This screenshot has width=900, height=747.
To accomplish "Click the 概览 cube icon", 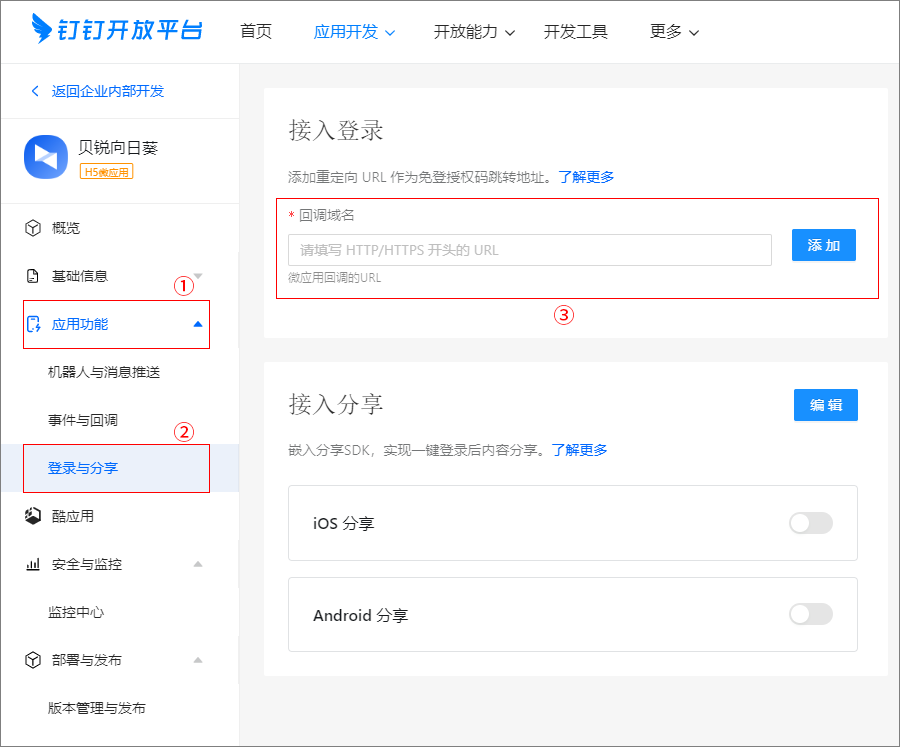I will (33, 228).
